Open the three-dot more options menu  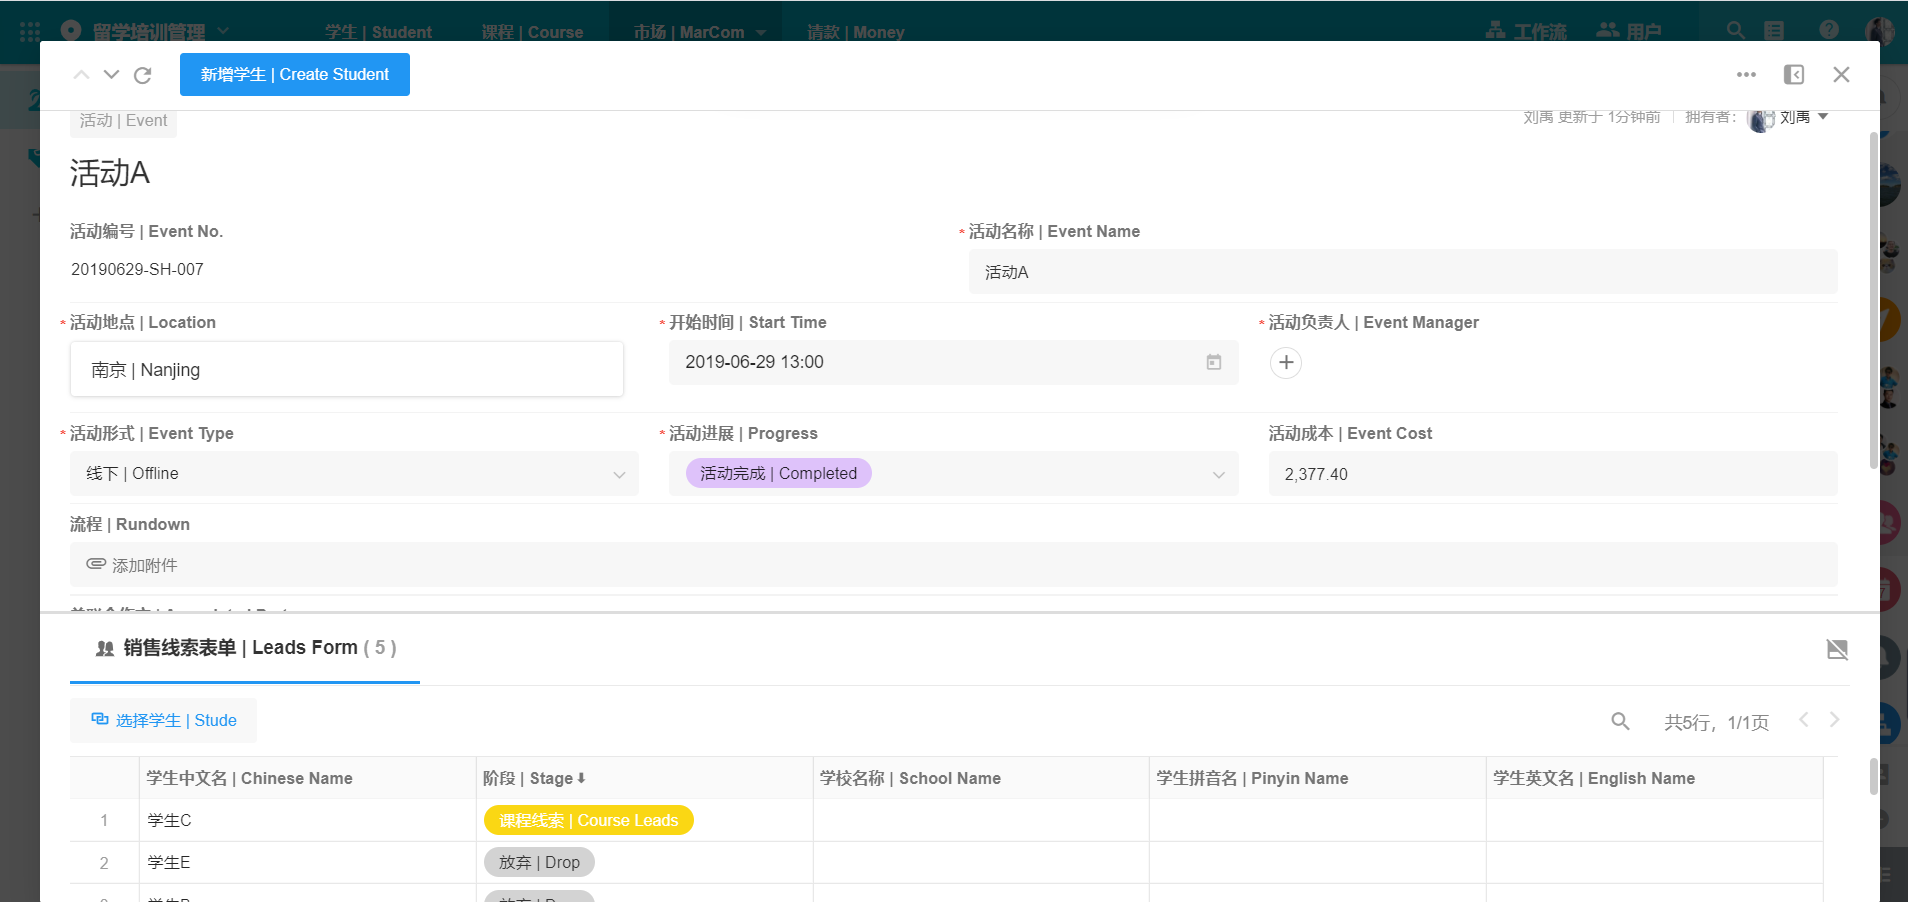click(x=1746, y=75)
